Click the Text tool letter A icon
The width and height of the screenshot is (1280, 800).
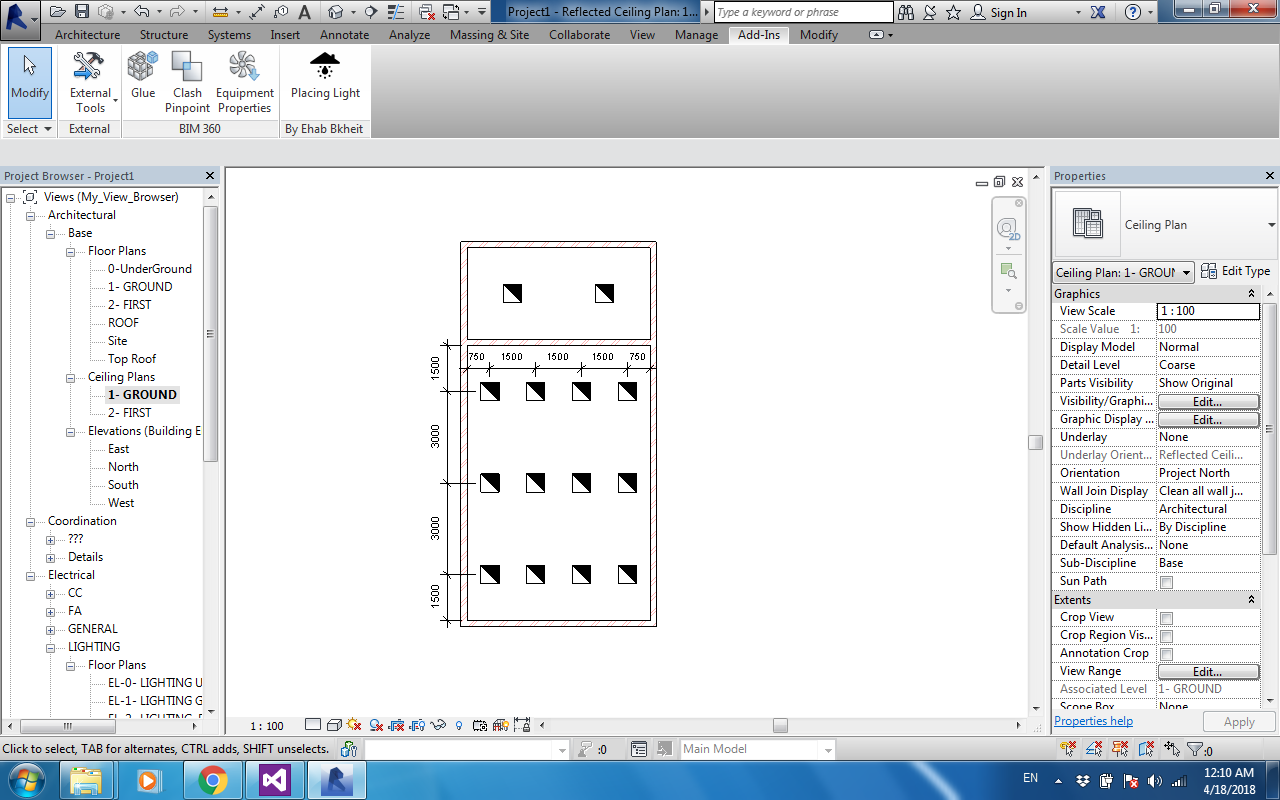305,12
